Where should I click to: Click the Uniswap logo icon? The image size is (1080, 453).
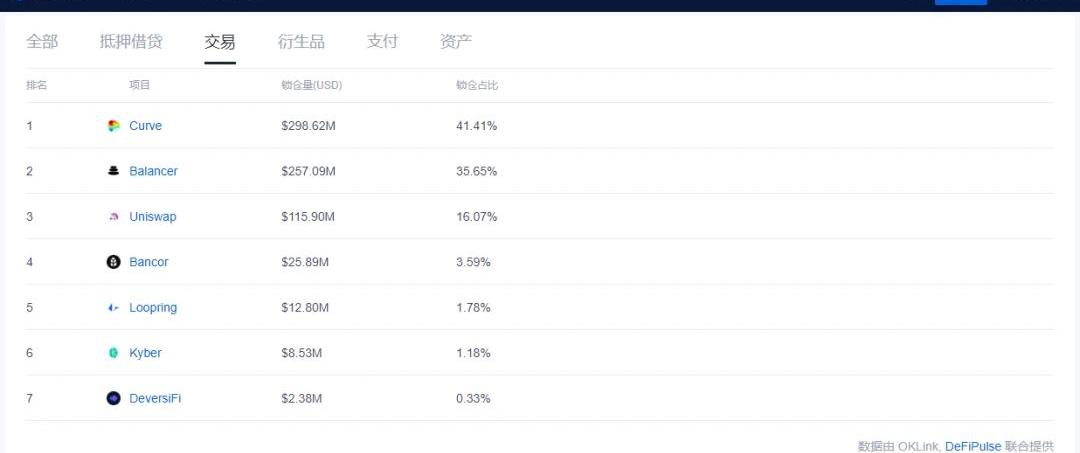coord(114,217)
